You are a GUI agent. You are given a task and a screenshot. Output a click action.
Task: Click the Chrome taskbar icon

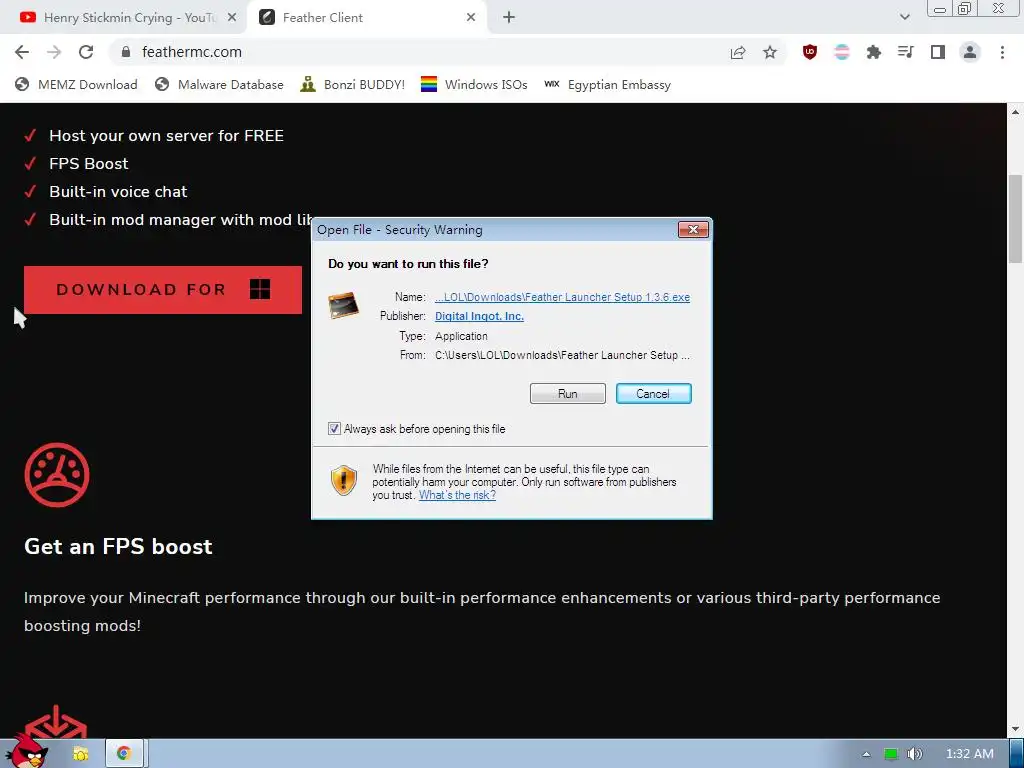click(124, 754)
